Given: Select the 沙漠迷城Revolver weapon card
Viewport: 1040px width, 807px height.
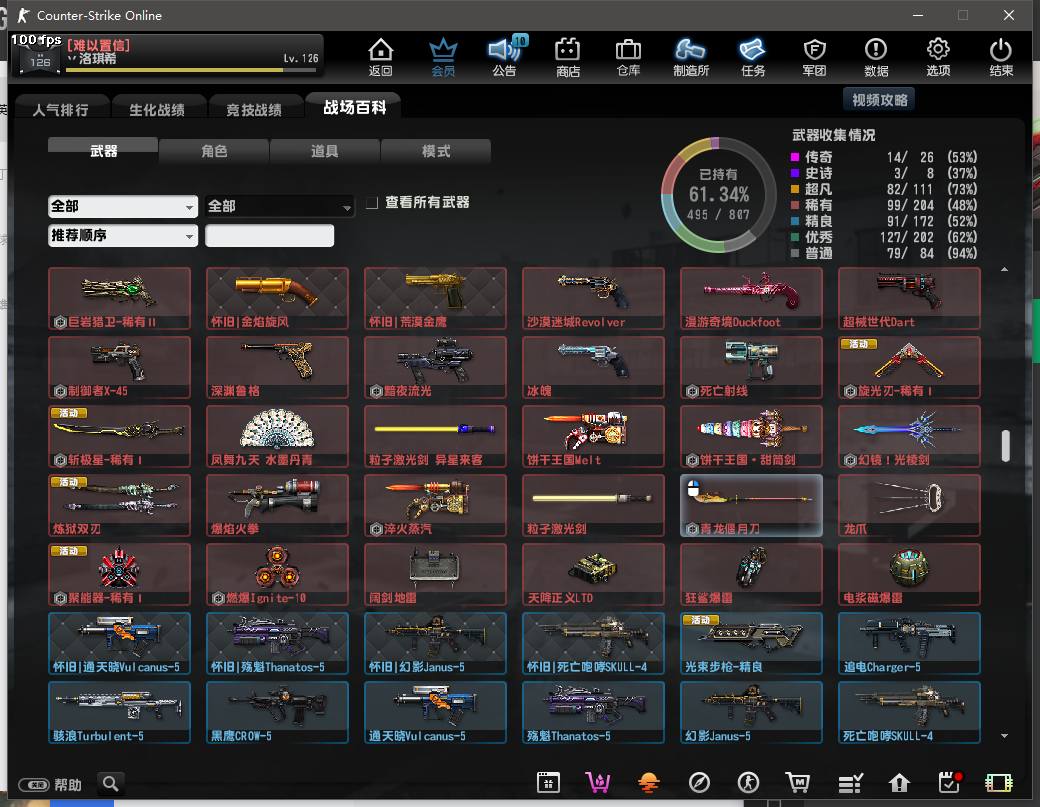Looking at the screenshot, I should 593,298.
